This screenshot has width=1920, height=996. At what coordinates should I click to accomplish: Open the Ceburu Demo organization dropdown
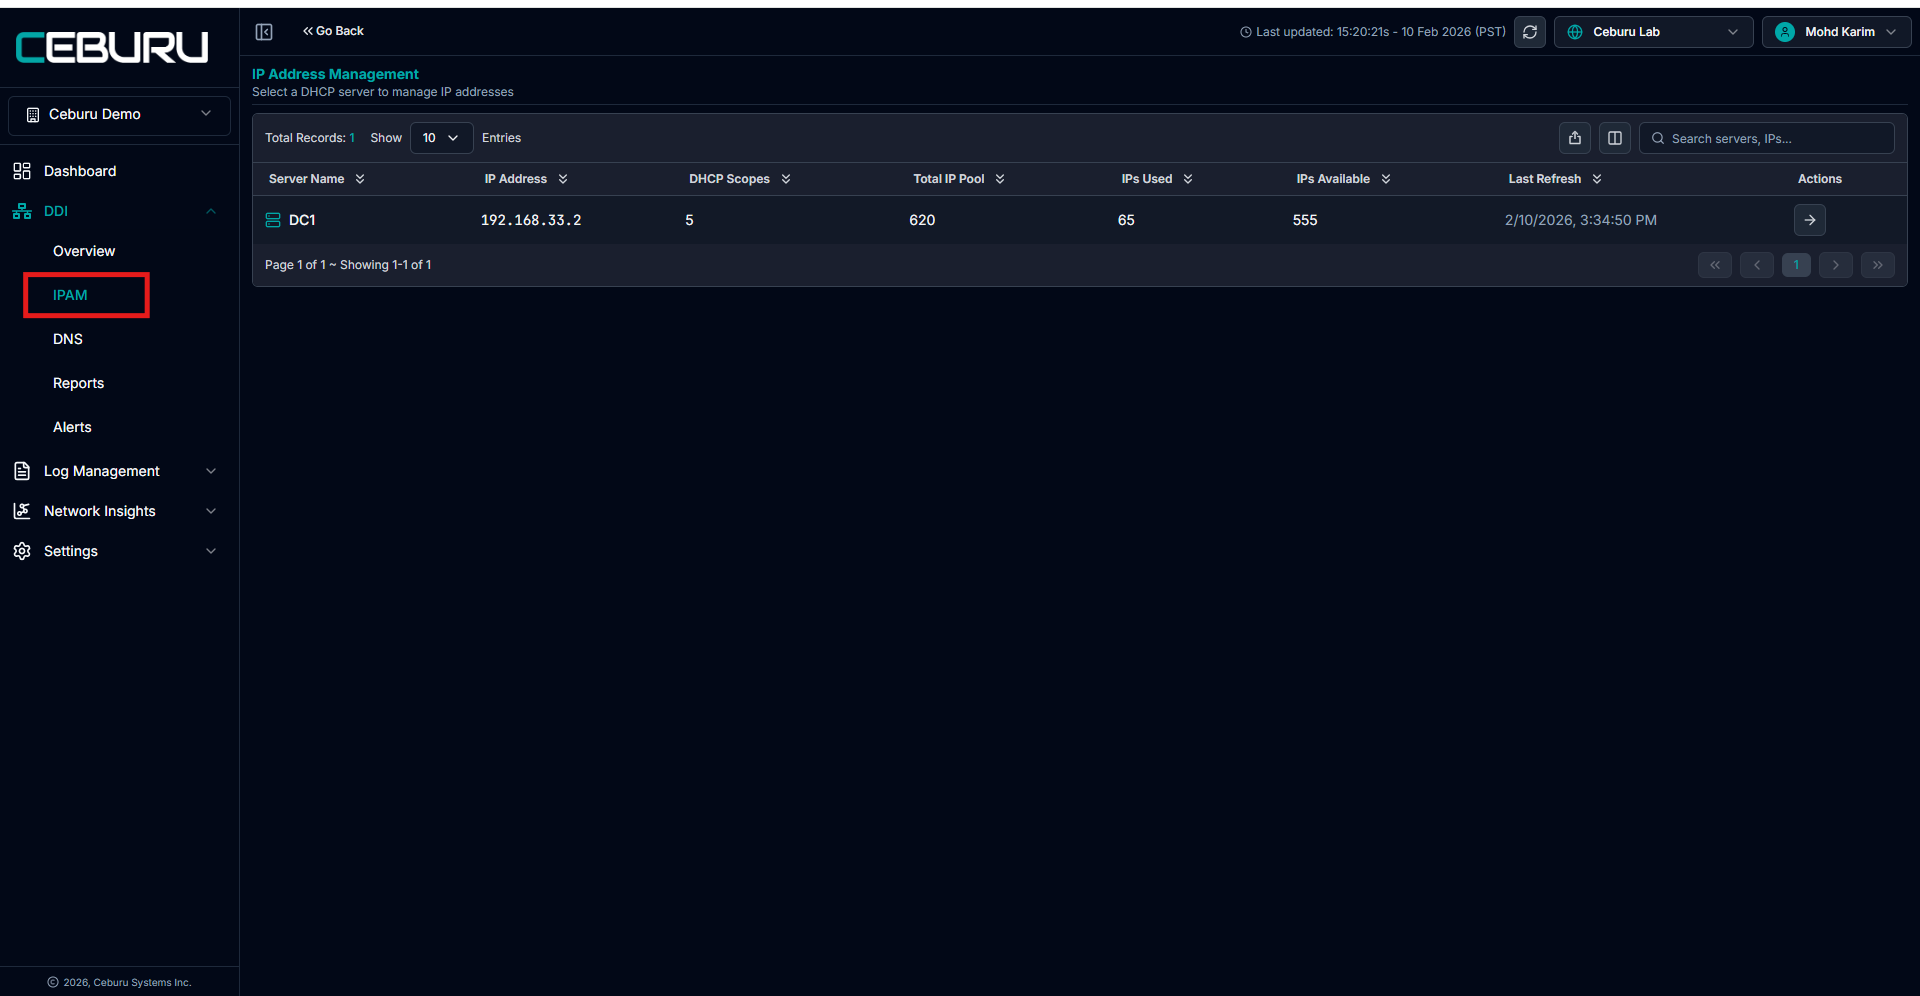pyautogui.click(x=119, y=114)
